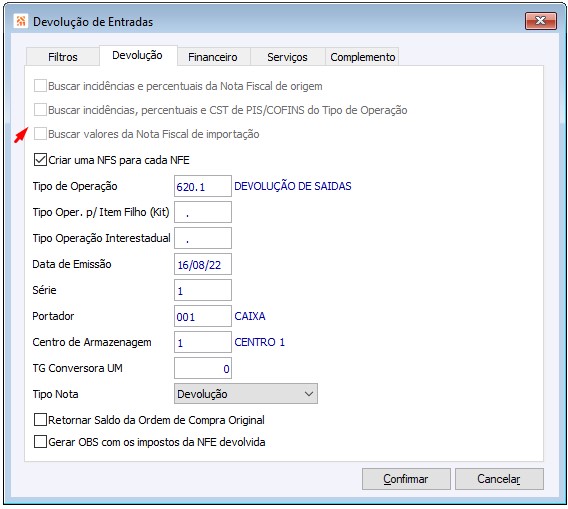This screenshot has height=509, width=568.
Task: Click the Tipo de Operação field showing 620.1
Action: [x=203, y=186]
